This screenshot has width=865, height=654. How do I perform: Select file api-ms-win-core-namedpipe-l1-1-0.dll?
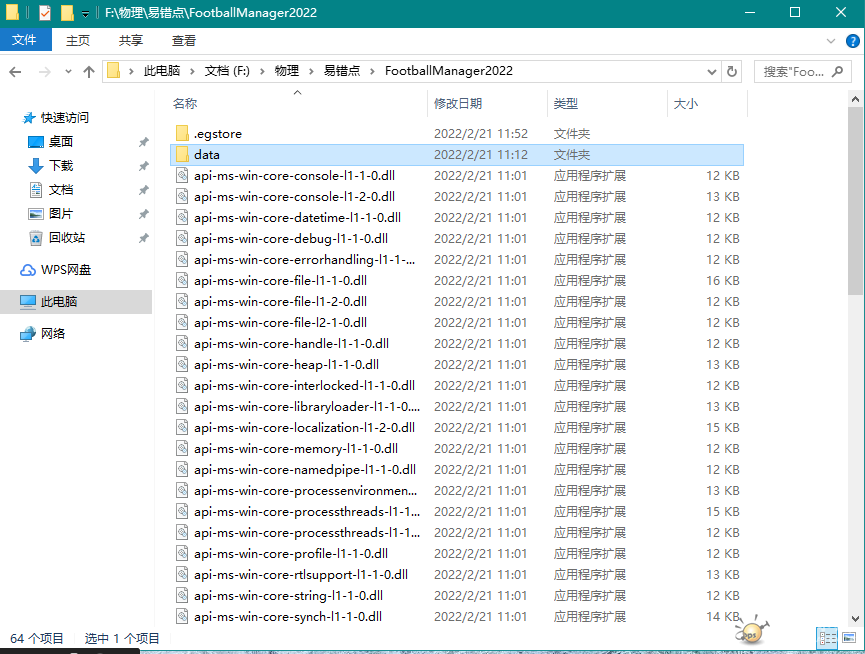457,469
